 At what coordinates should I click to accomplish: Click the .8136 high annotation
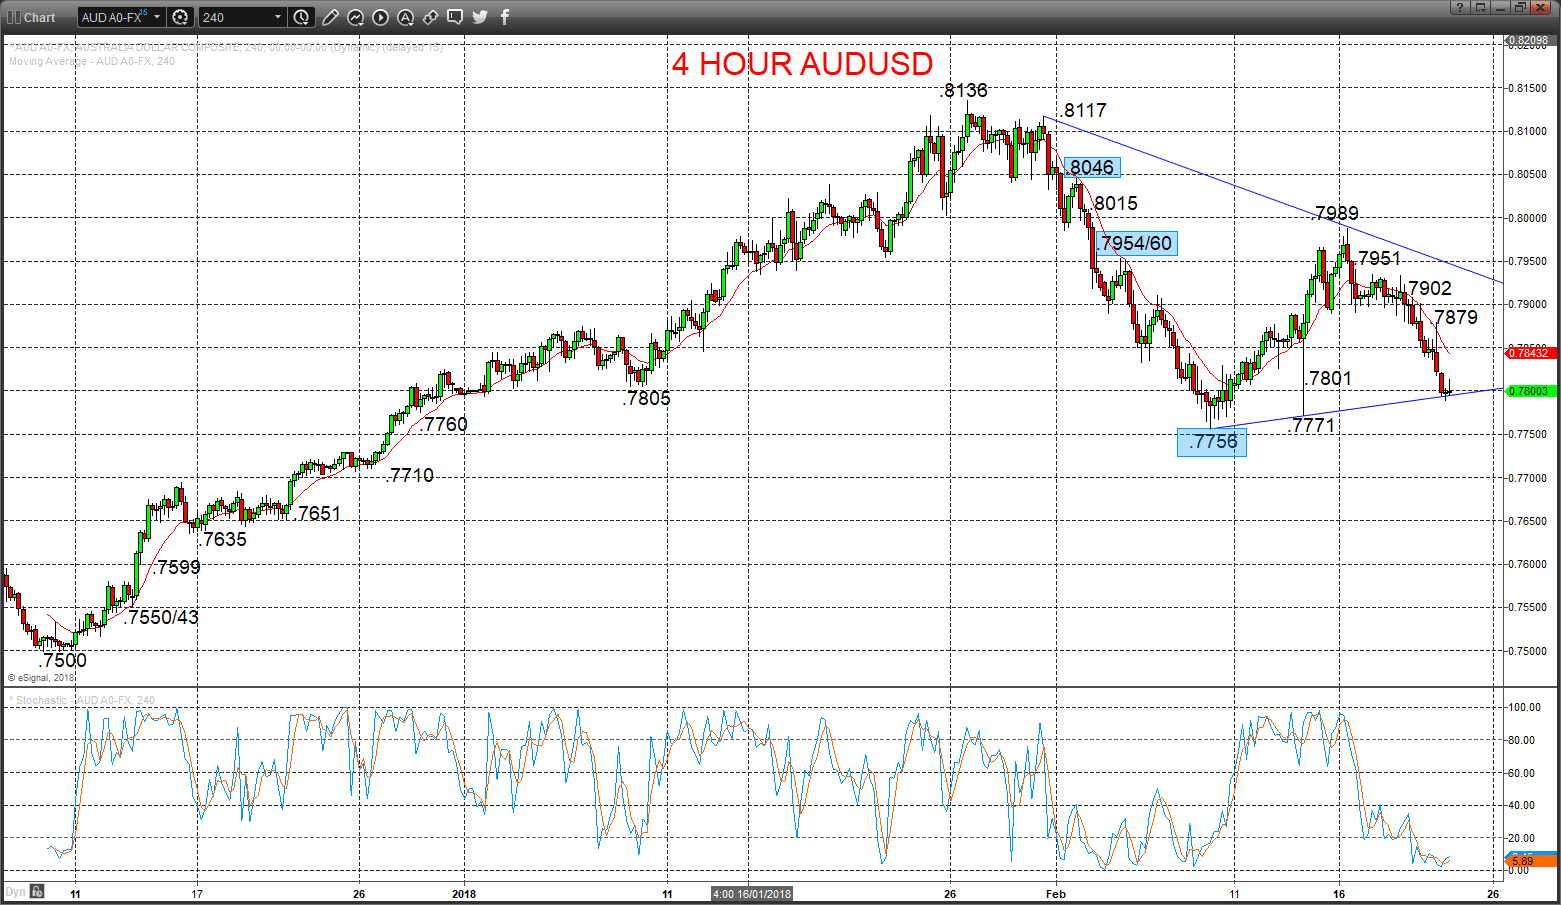tap(964, 90)
